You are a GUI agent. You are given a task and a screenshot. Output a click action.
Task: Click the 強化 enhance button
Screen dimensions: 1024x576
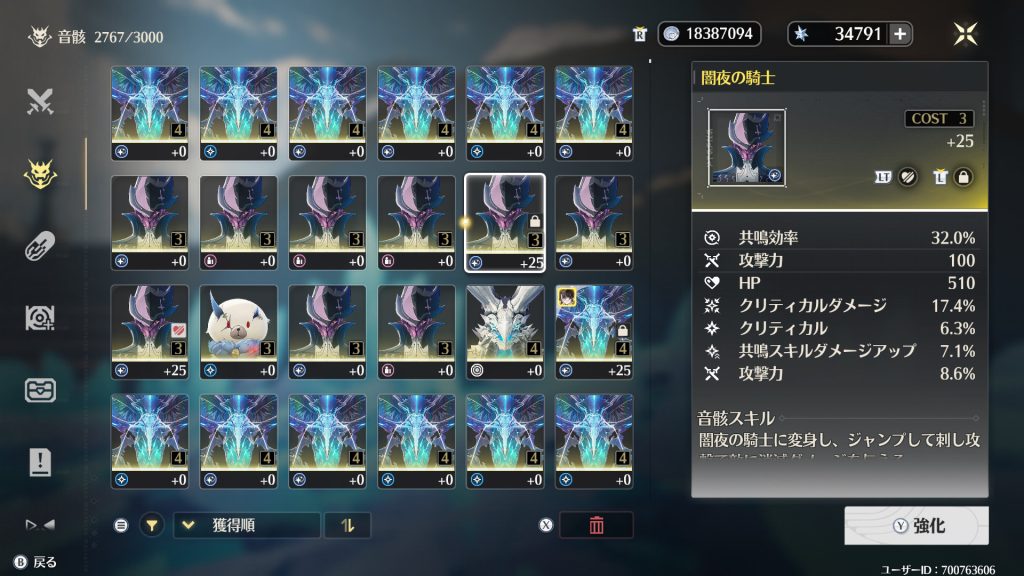(916, 526)
